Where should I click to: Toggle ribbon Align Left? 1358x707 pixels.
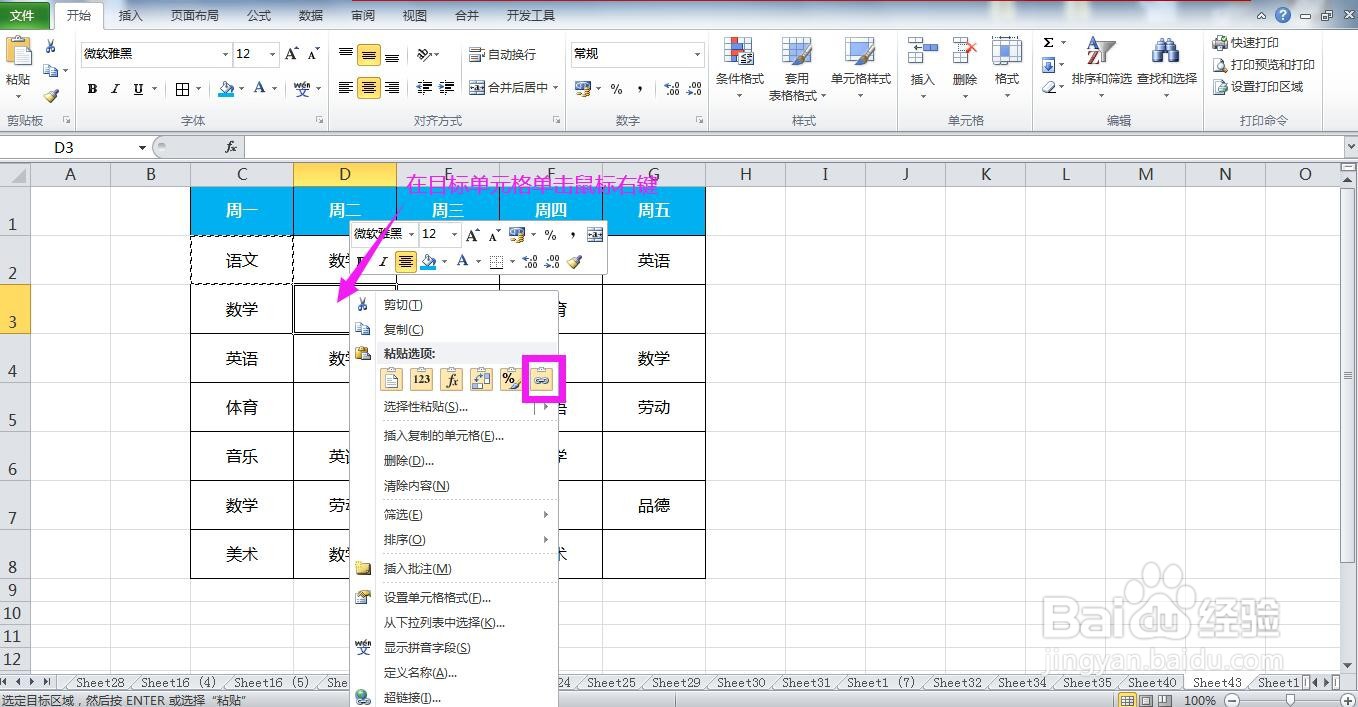coord(346,88)
